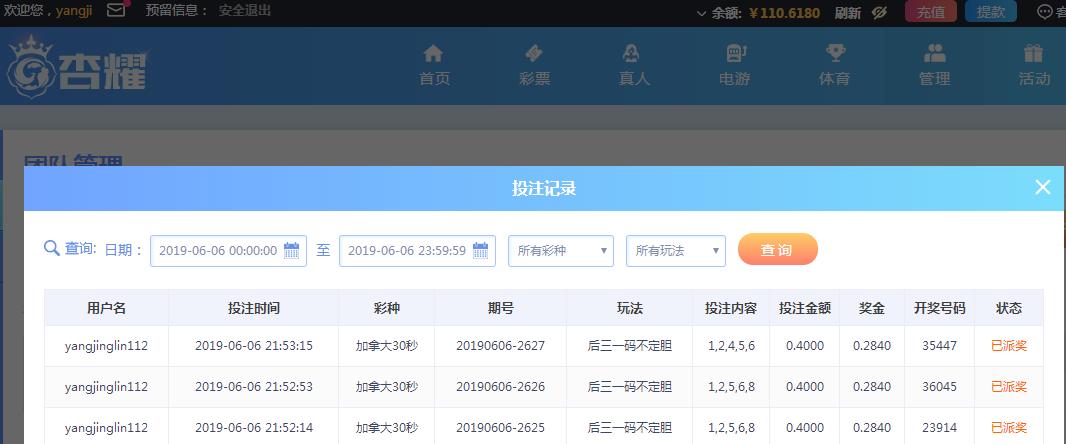Click the blue 提款 button
1066x444 pixels.
[x=991, y=12]
